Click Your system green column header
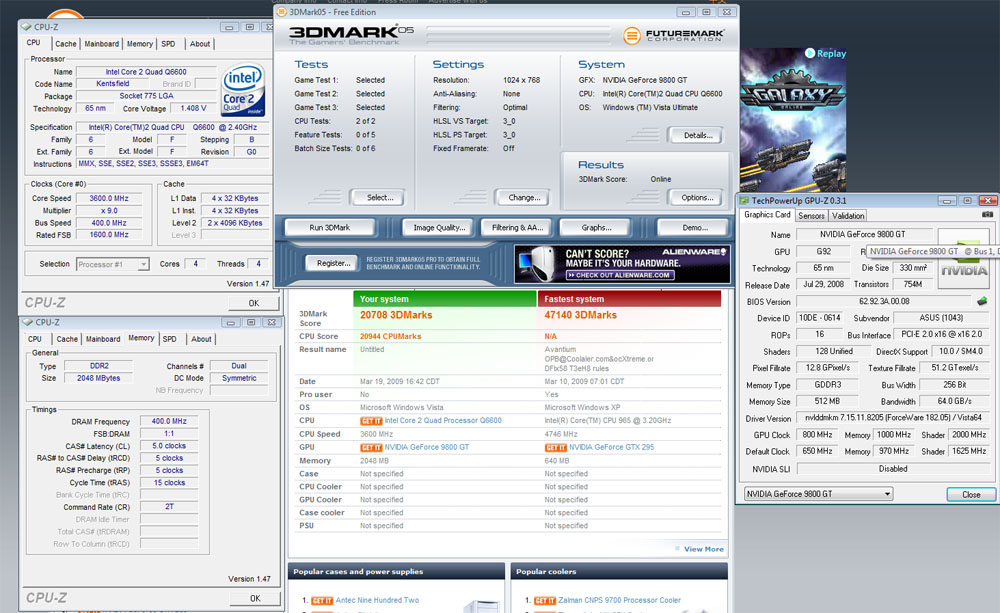Screen dimensions: 1000x613 pos(445,299)
